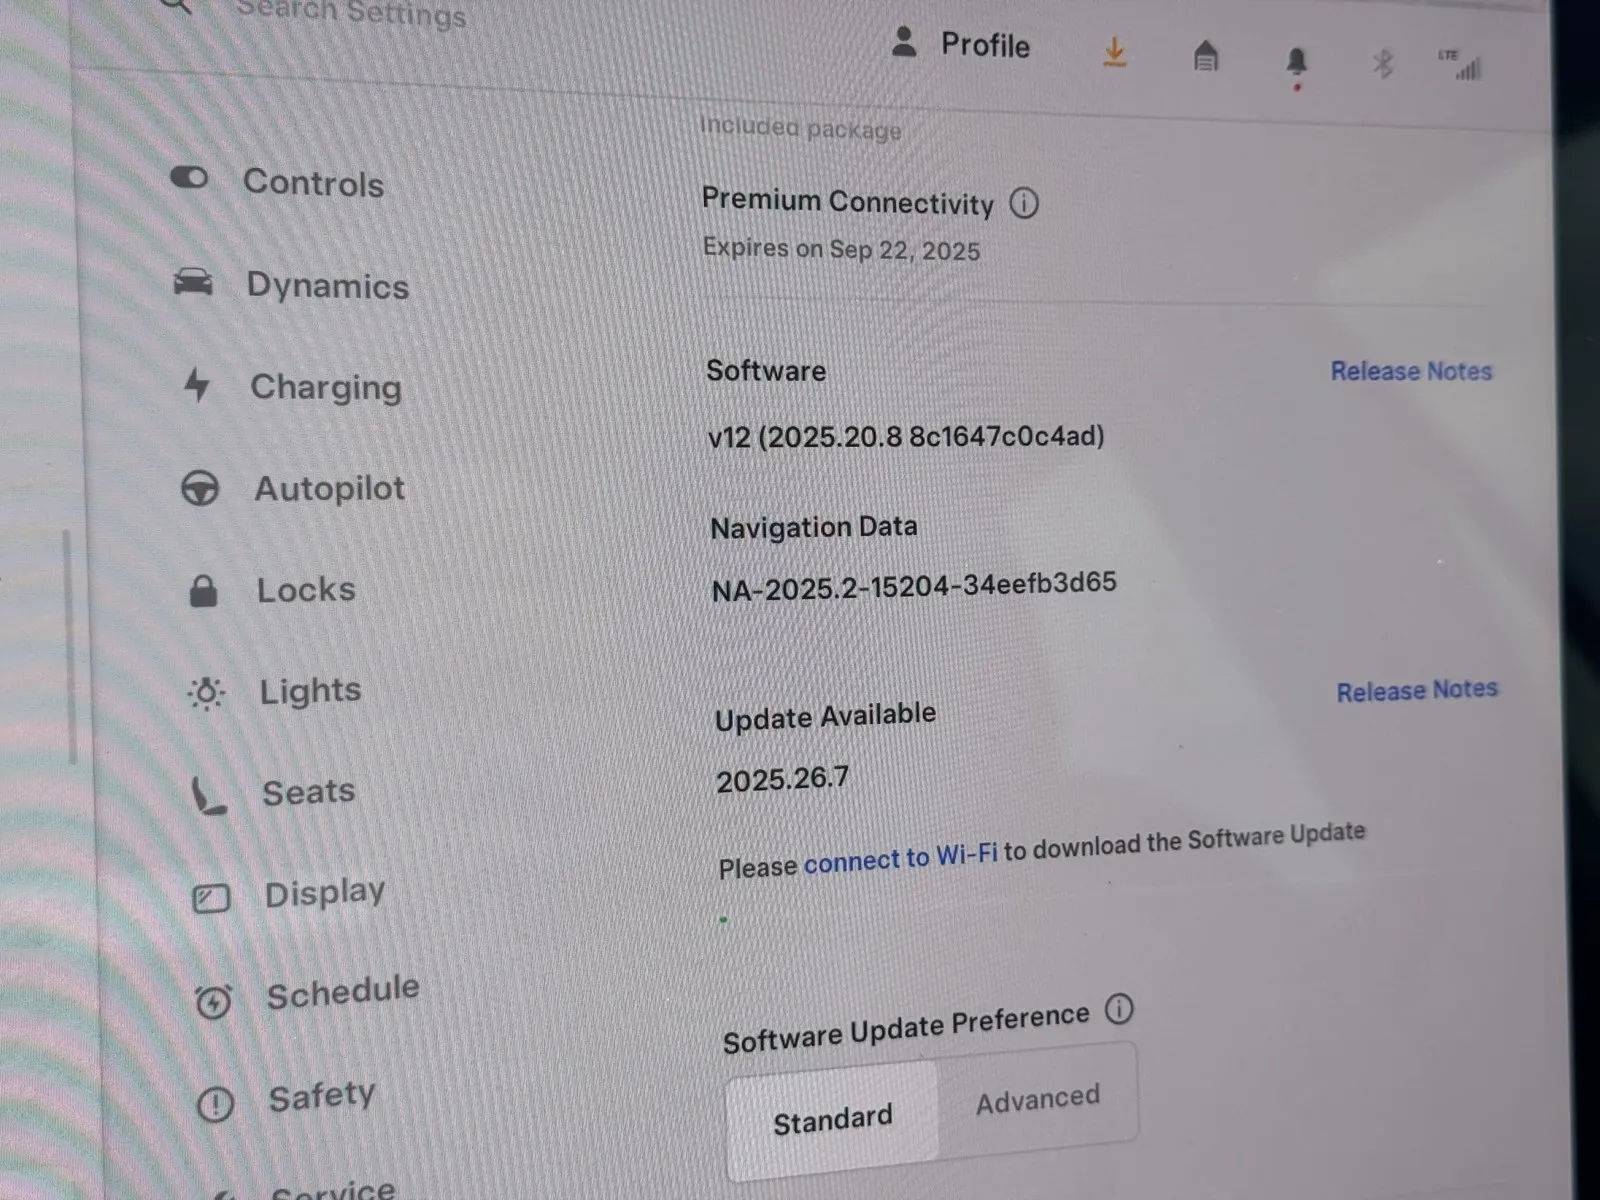Viewport: 1600px width, 1200px height.
Task: Open the Locks settings section
Action: [306, 590]
